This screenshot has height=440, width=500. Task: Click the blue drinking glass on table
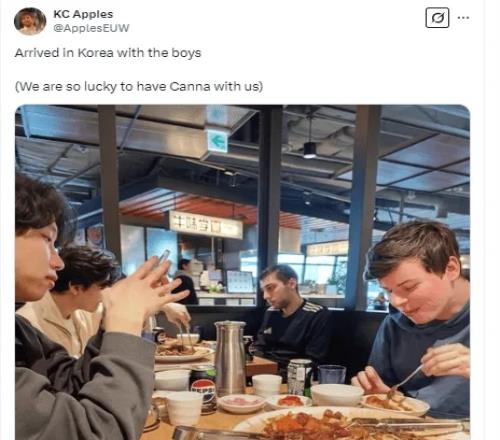click(332, 375)
